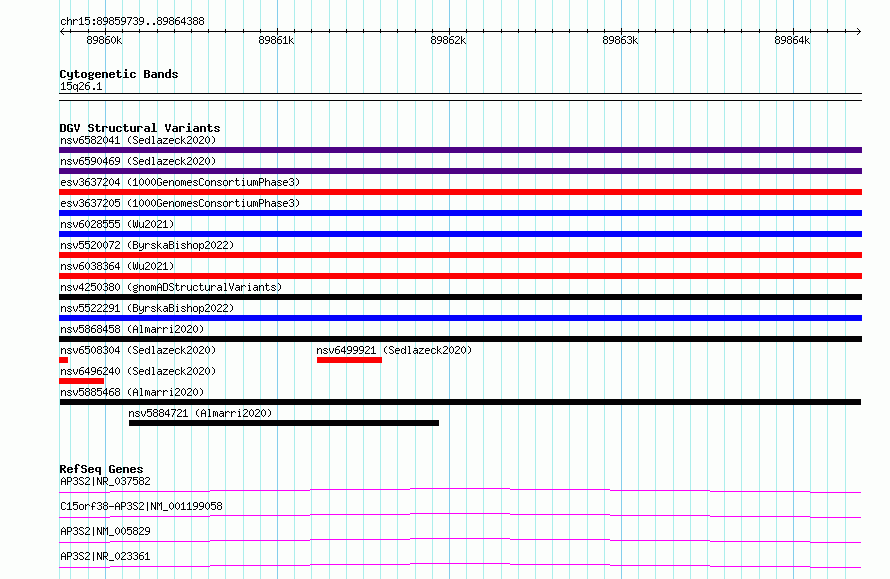This screenshot has width=890, height=579.
Task: Click the nsv6590469 (Sedlazeck2020) label
Action: point(138,161)
